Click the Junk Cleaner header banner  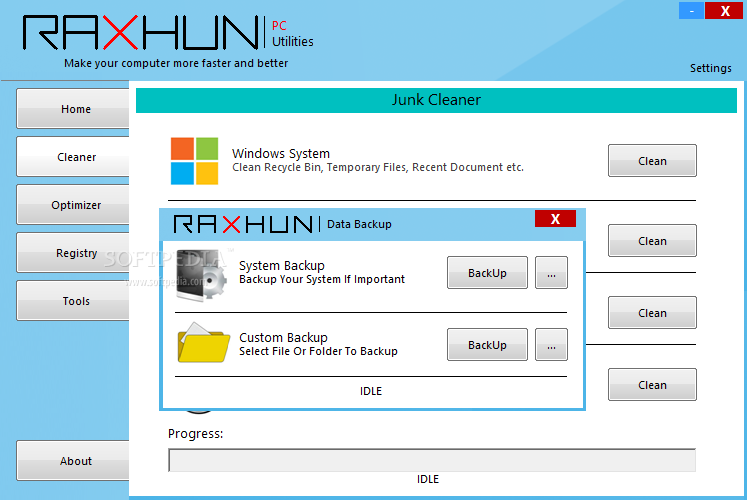point(436,100)
